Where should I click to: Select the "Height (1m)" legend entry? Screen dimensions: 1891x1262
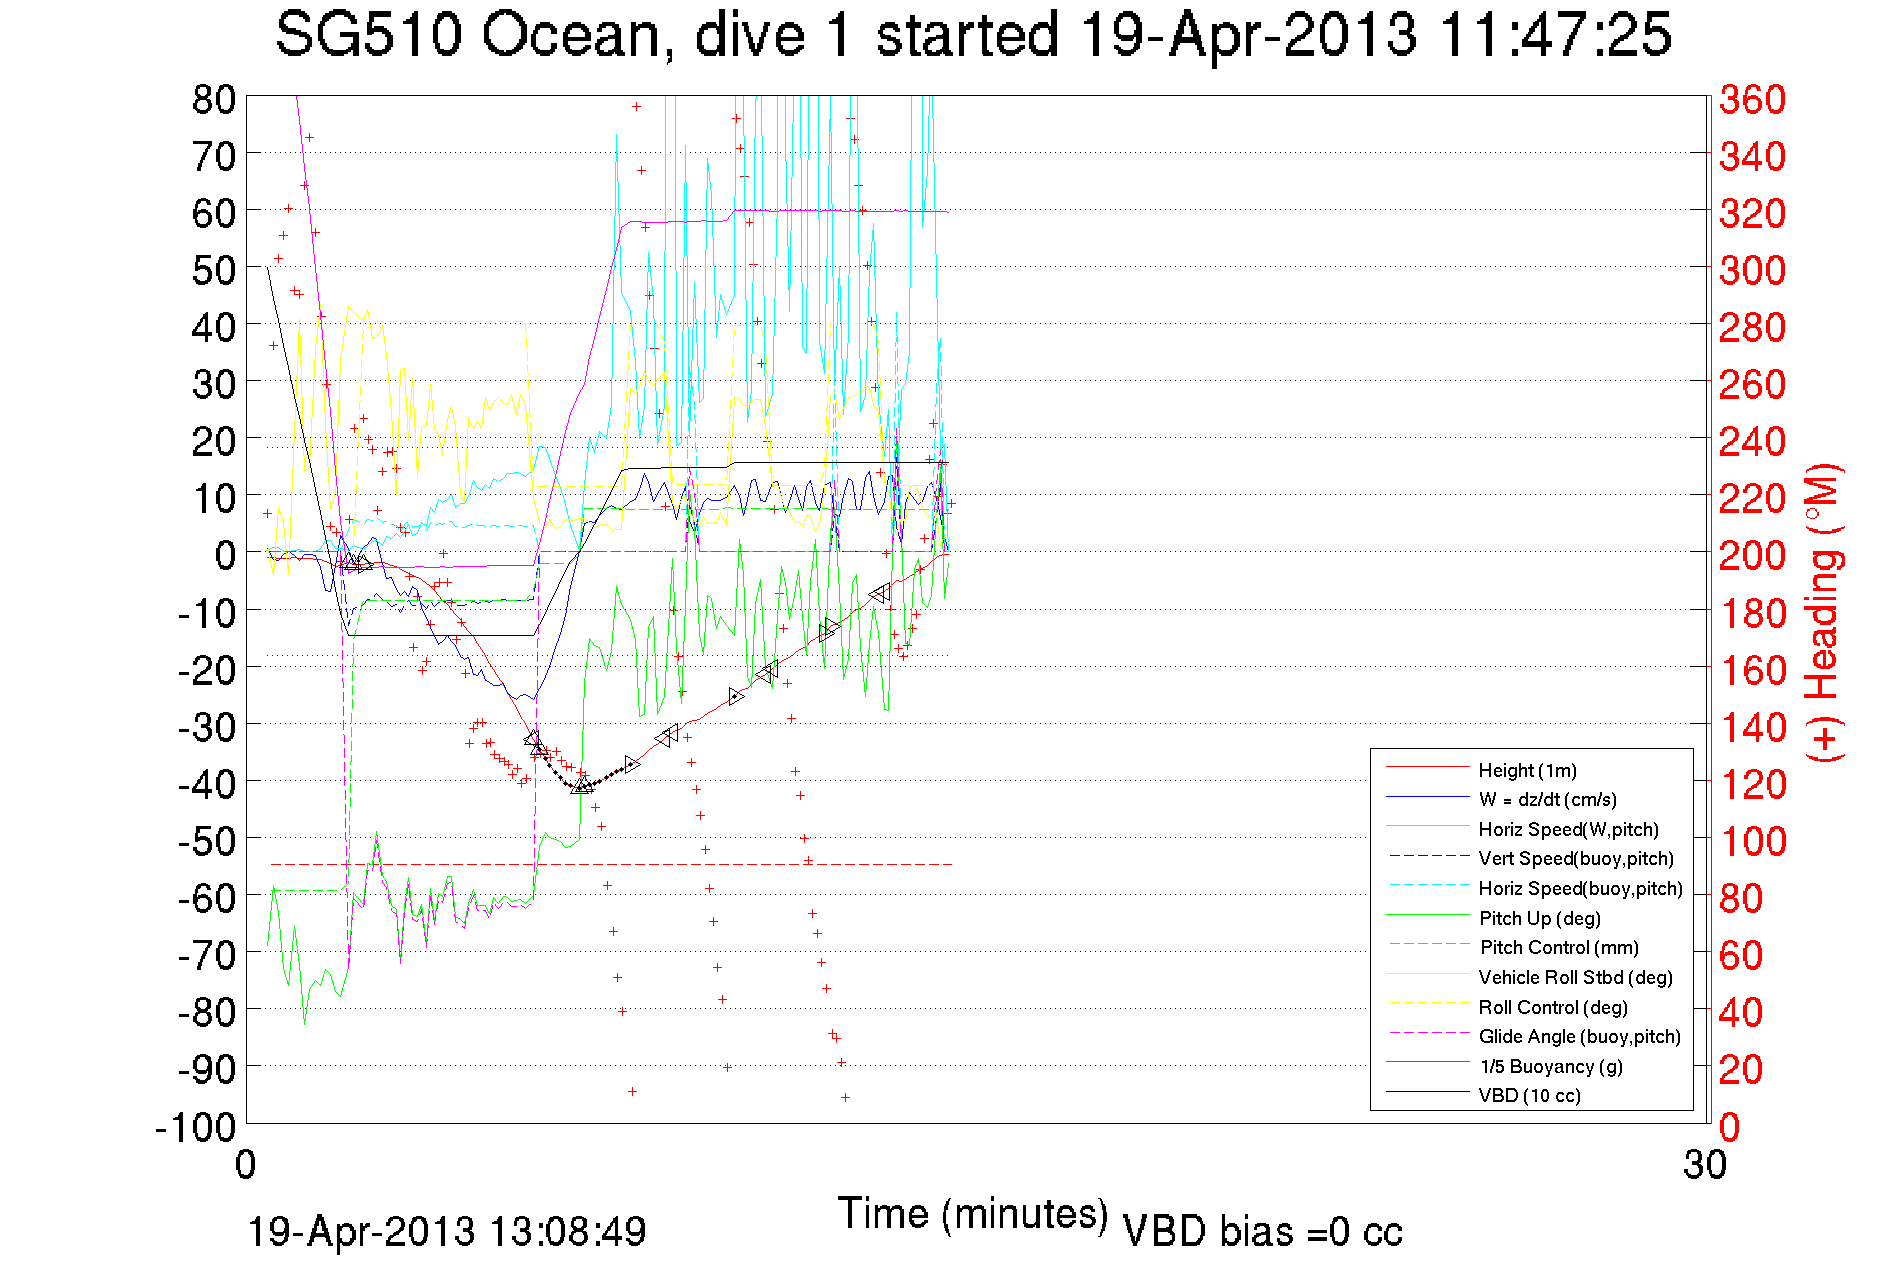[x=1527, y=770]
